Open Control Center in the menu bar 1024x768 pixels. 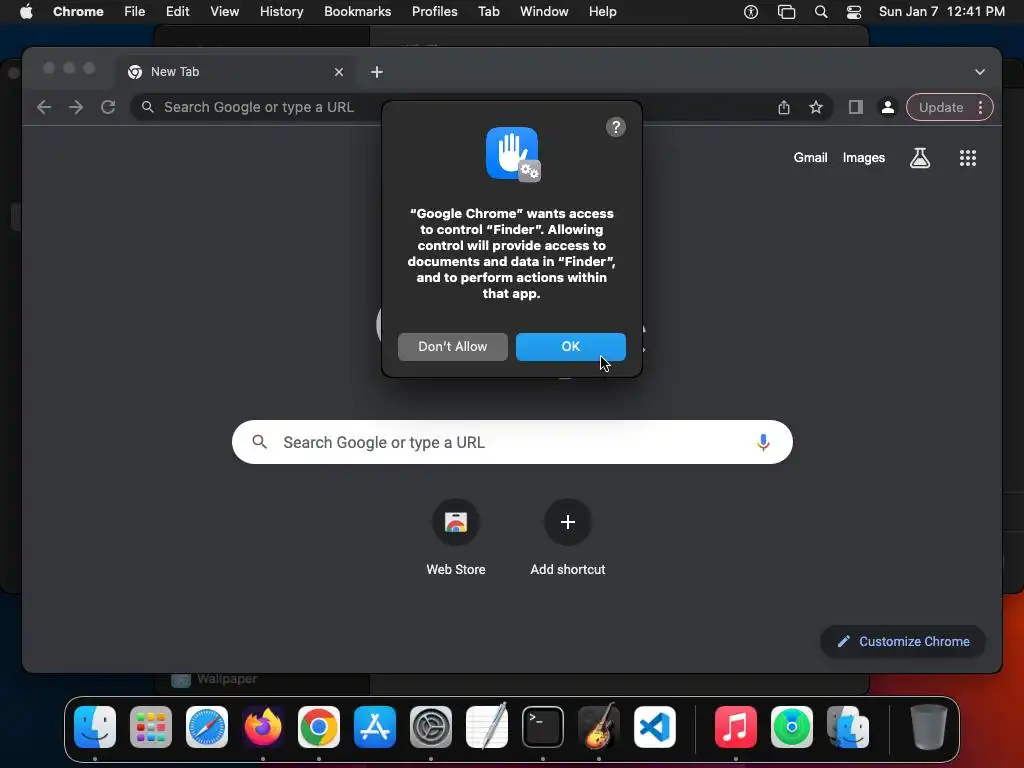[854, 11]
